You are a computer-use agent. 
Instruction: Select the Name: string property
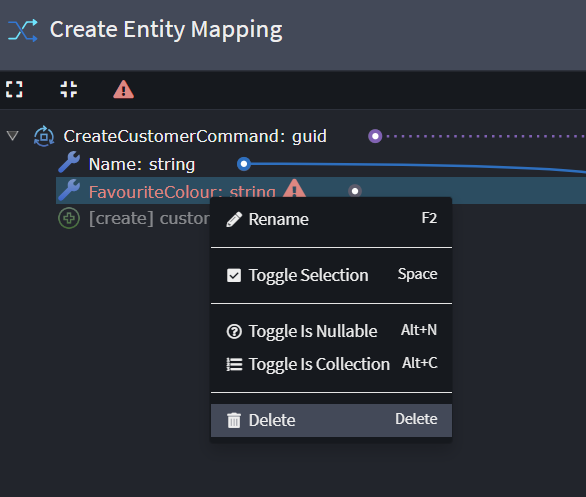[x=142, y=164]
